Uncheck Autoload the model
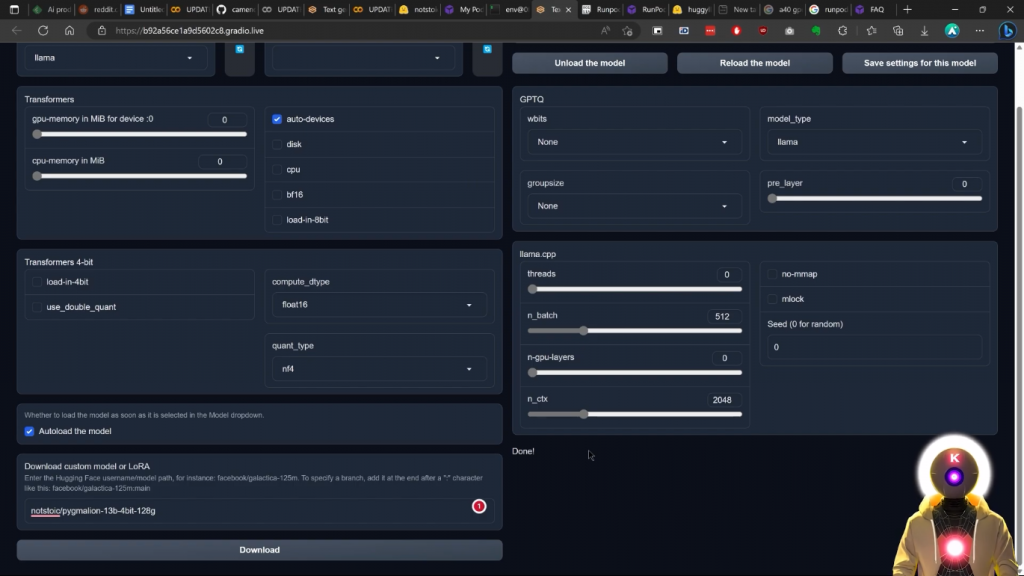The height and width of the screenshot is (576, 1024). [x=30, y=431]
